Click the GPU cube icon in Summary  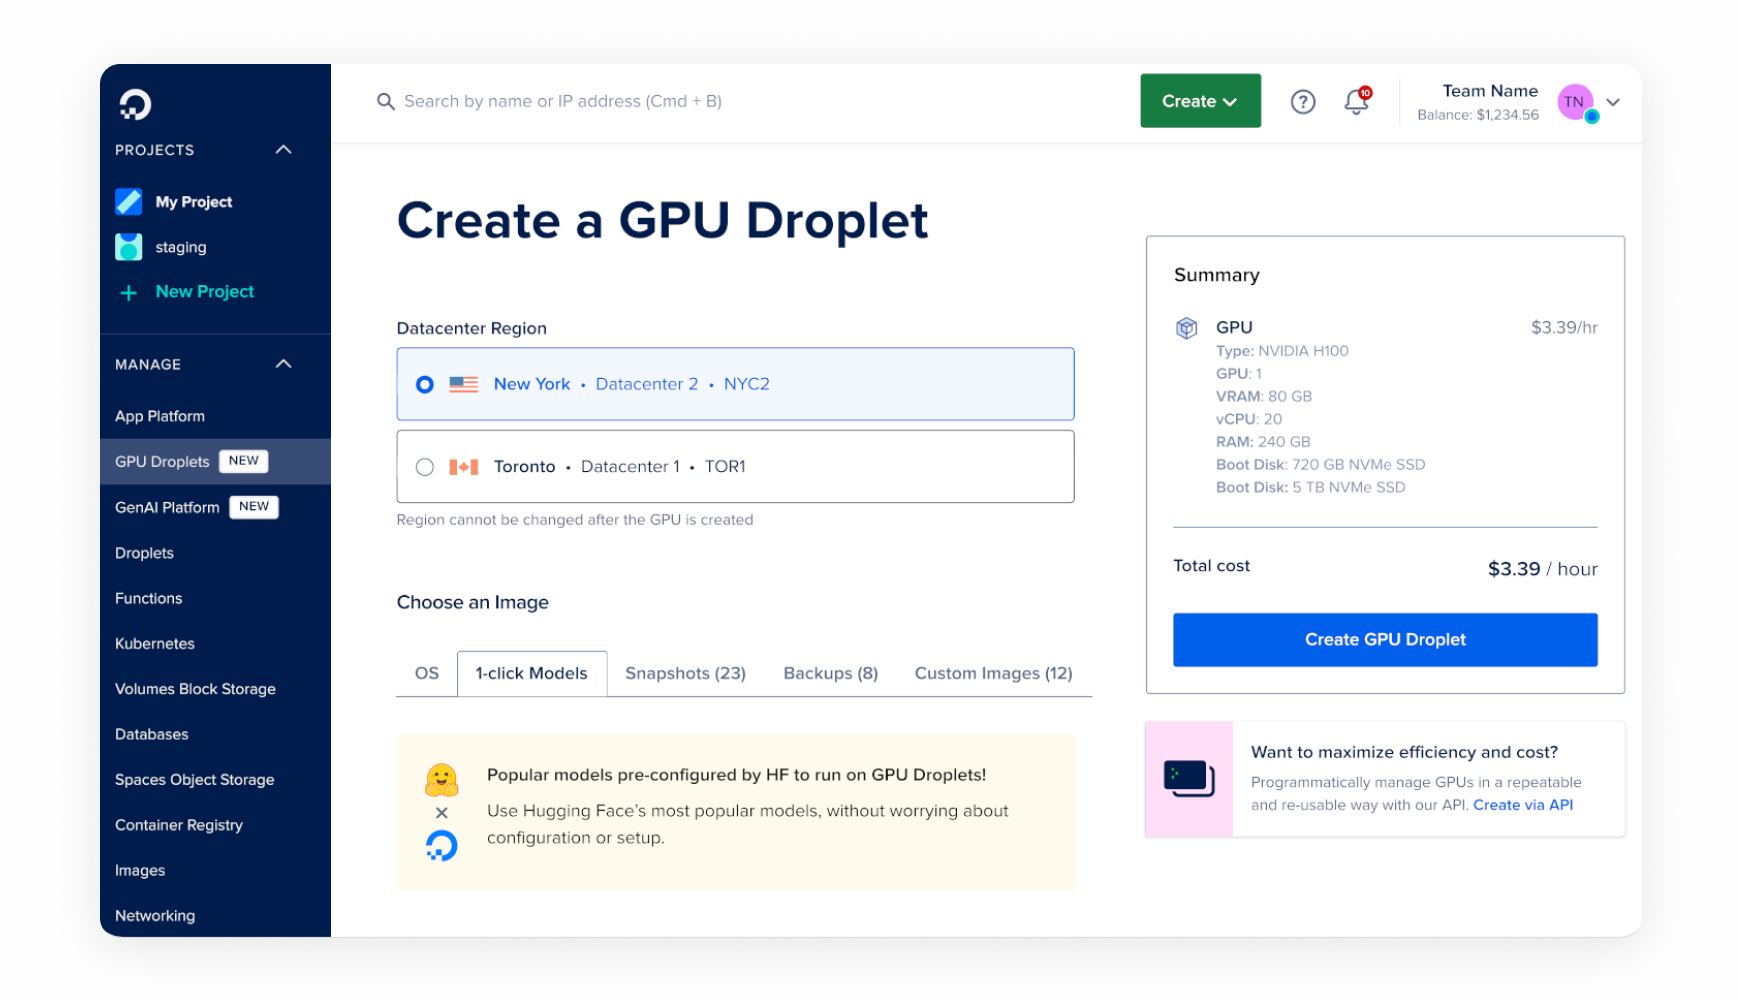tap(1186, 328)
